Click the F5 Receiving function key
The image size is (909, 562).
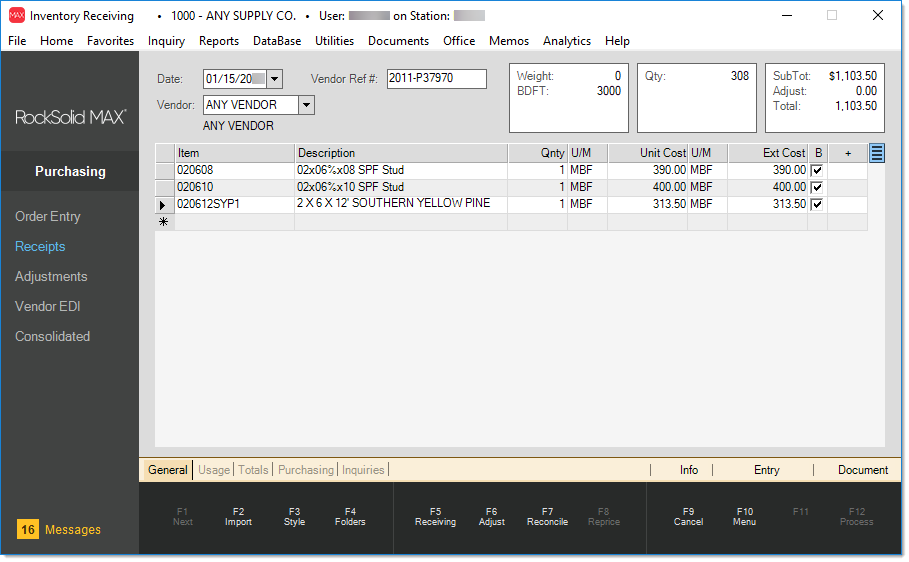click(x=435, y=517)
